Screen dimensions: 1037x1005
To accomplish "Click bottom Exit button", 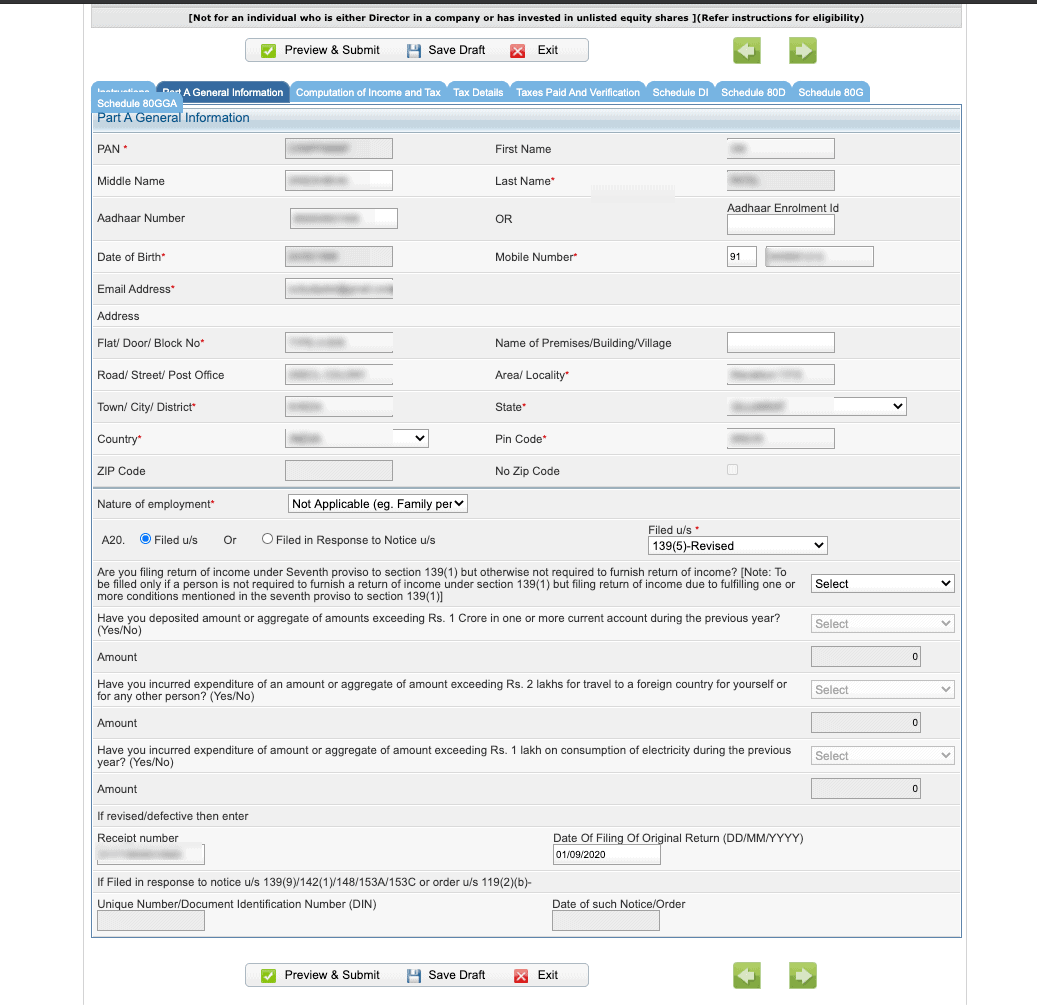I will (x=536, y=975).
